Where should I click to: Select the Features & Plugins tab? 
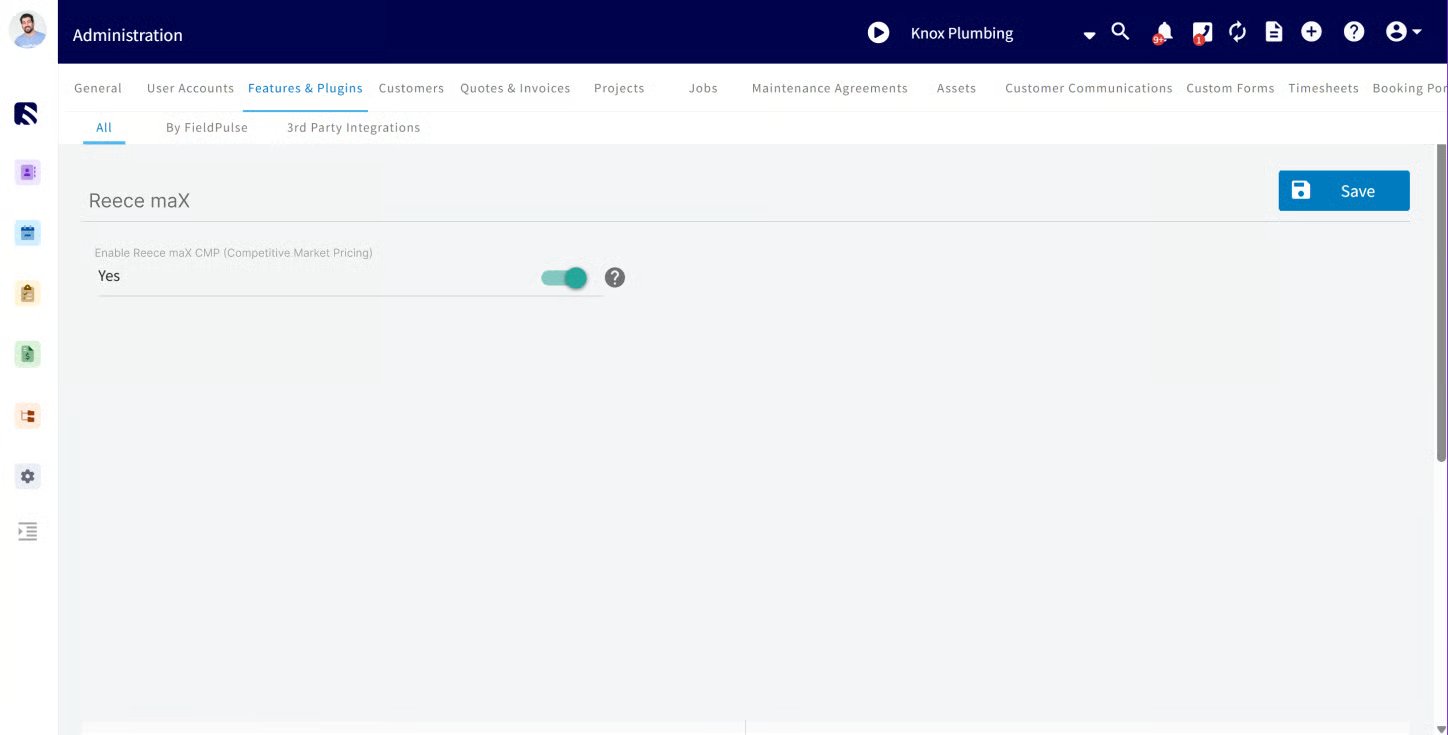pyautogui.click(x=305, y=88)
